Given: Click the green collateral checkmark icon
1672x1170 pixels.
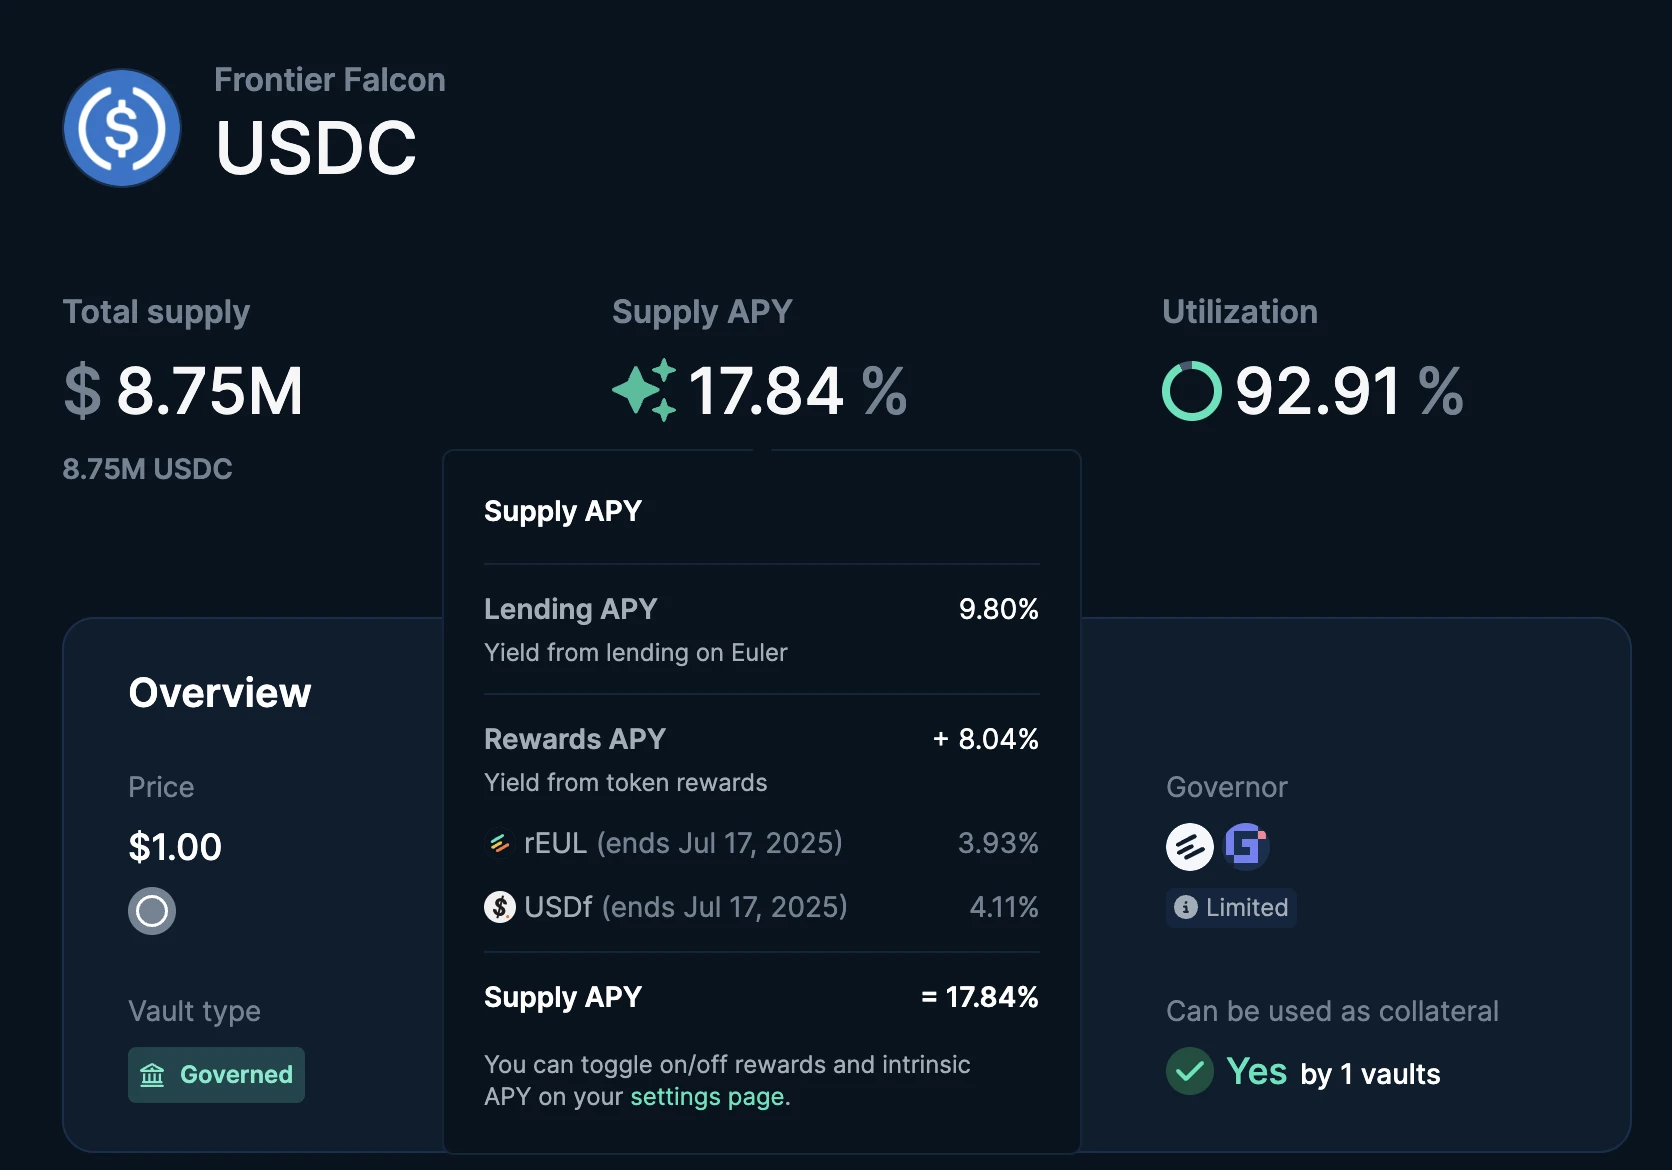Looking at the screenshot, I should tap(1189, 1072).
